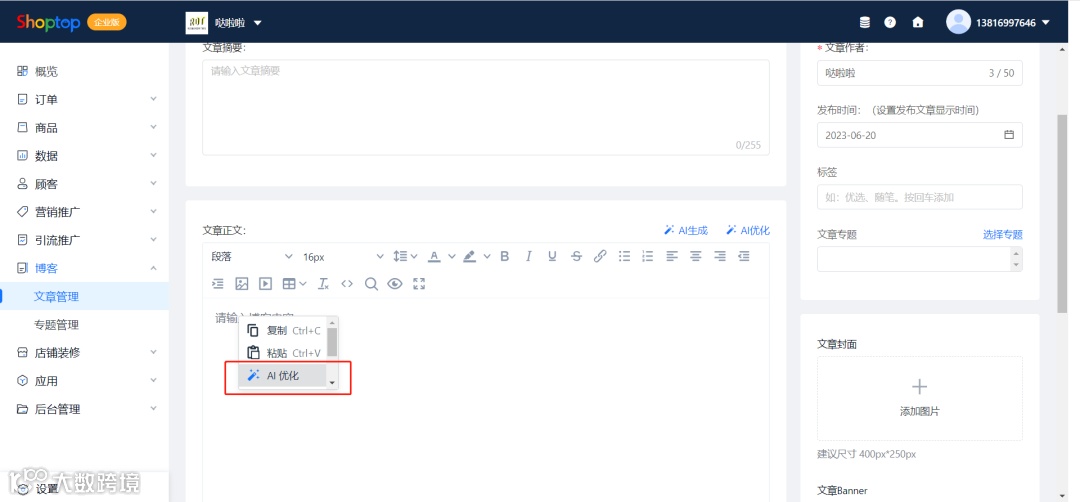Click the 文章作者 input field
1080x502 pixels.
pos(920,73)
